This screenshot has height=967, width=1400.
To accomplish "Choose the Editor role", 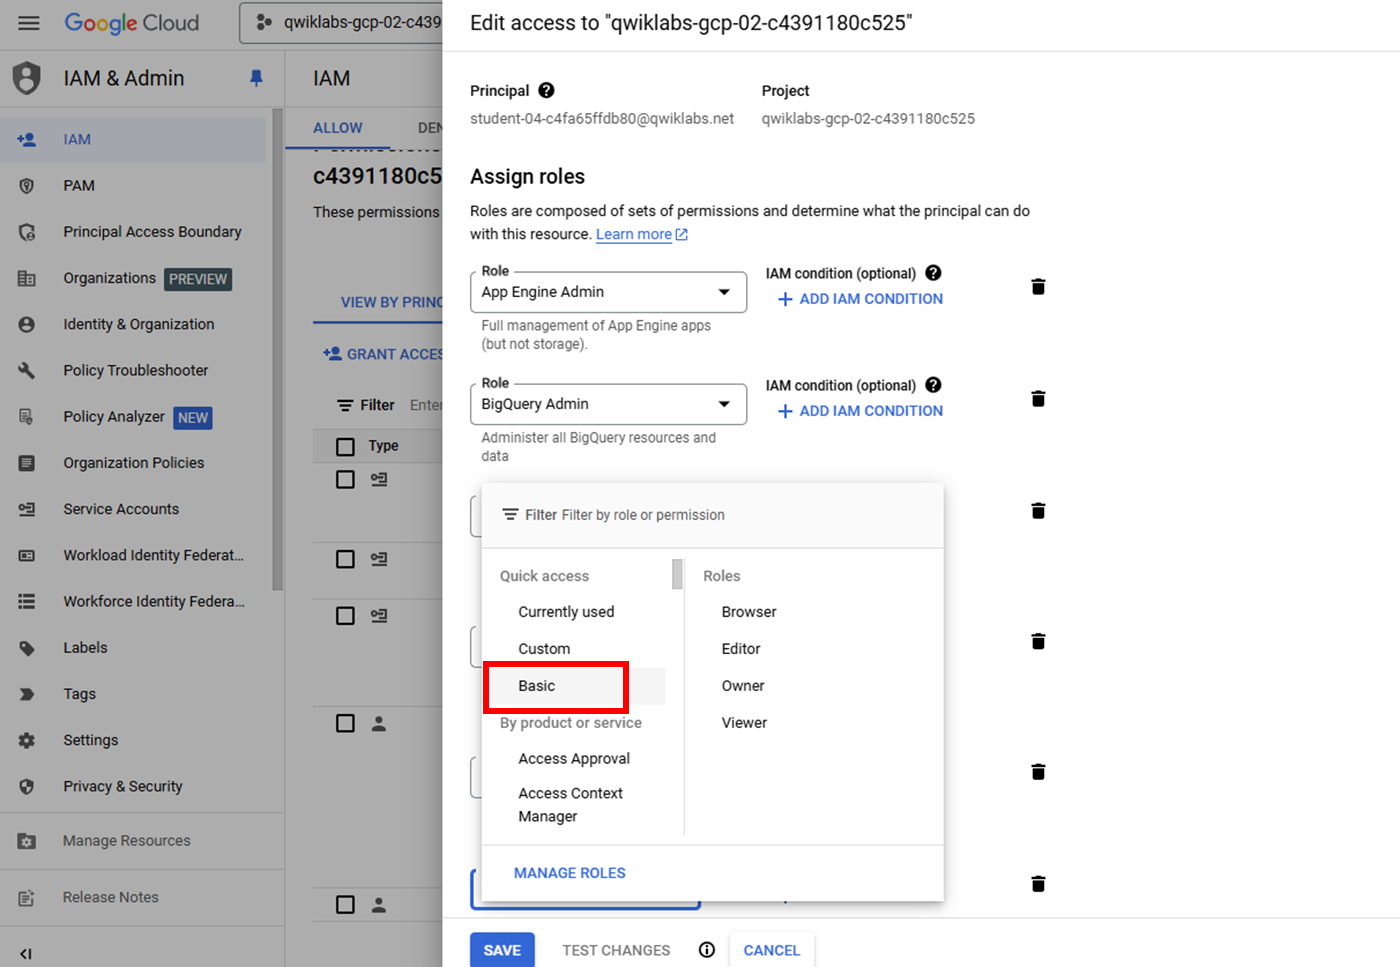I will [x=741, y=649].
